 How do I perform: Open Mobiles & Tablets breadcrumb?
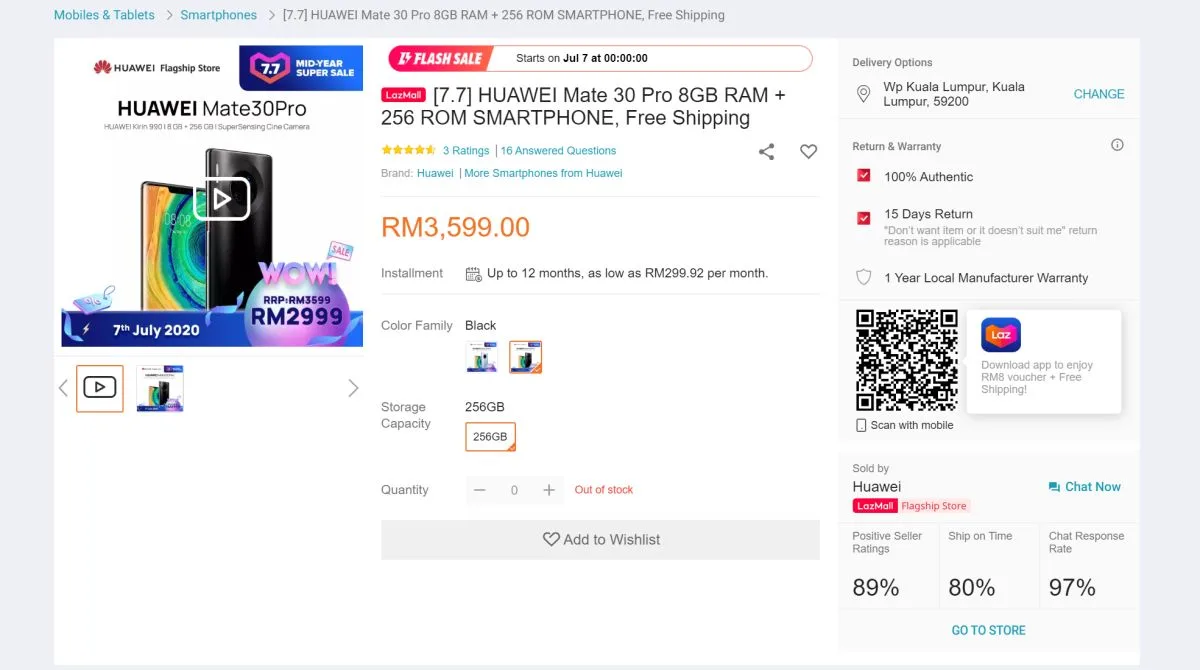pos(104,15)
